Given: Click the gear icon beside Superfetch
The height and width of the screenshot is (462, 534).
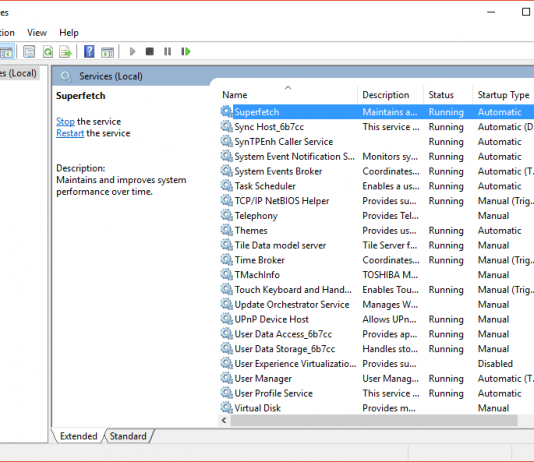Looking at the screenshot, I should pyautogui.click(x=226, y=111).
